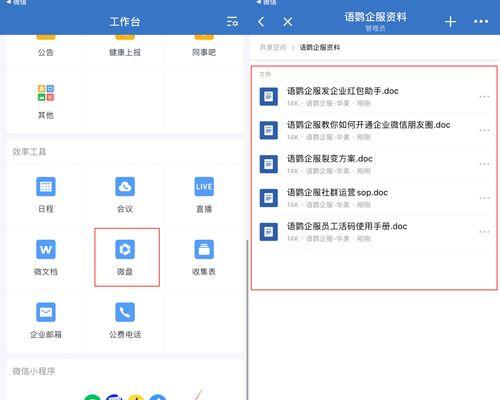The width and height of the screenshot is (500, 400).
Task: Open options for 语鹦企服社群运营sop.doc
Action: tap(484, 198)
